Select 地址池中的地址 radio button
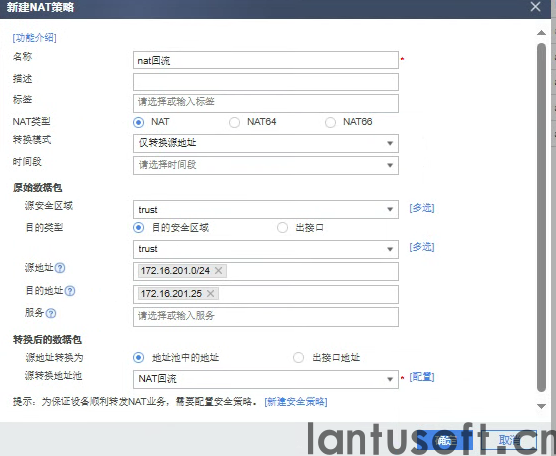Viewport: 556px width, 456px height. point(138,357)
